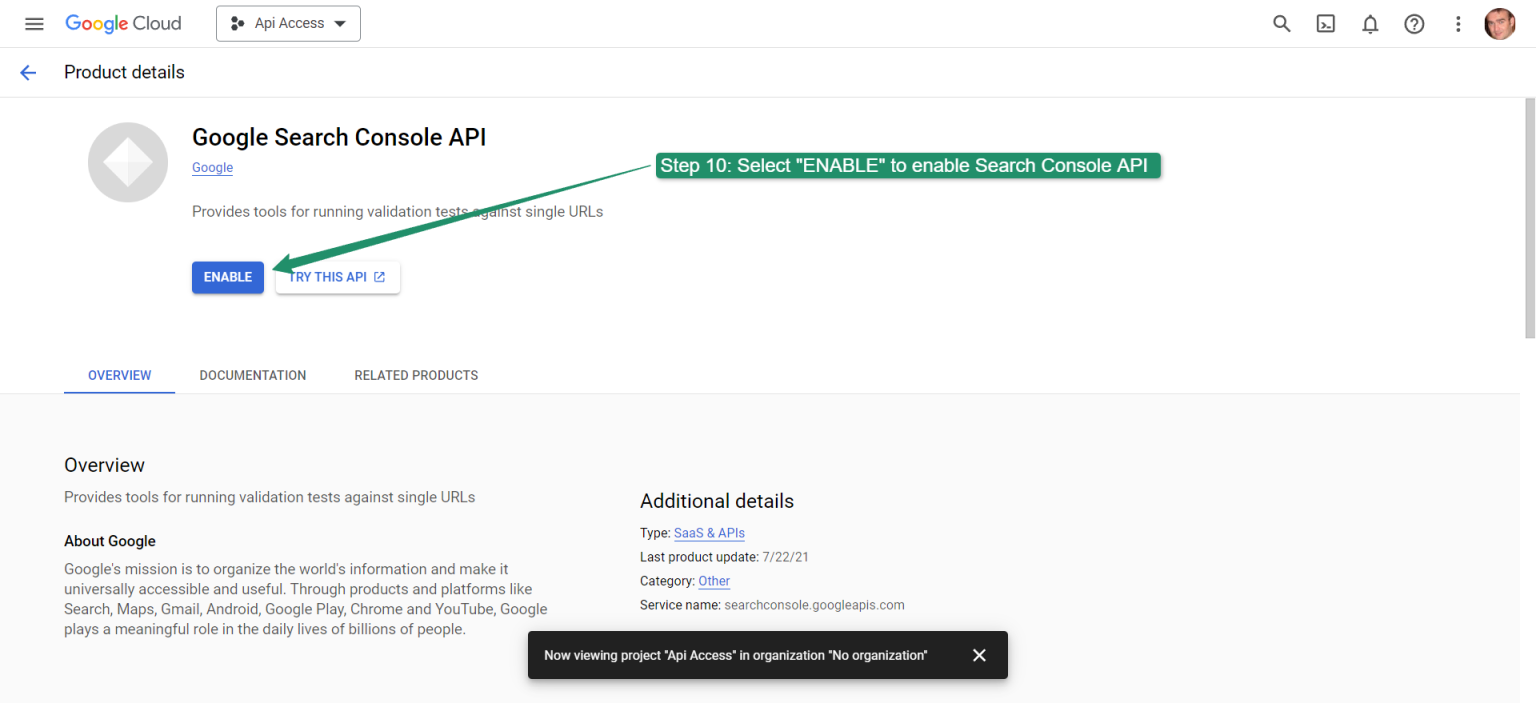
Task: Open the Category 'Other' link
Action: [x=713, y=580]
